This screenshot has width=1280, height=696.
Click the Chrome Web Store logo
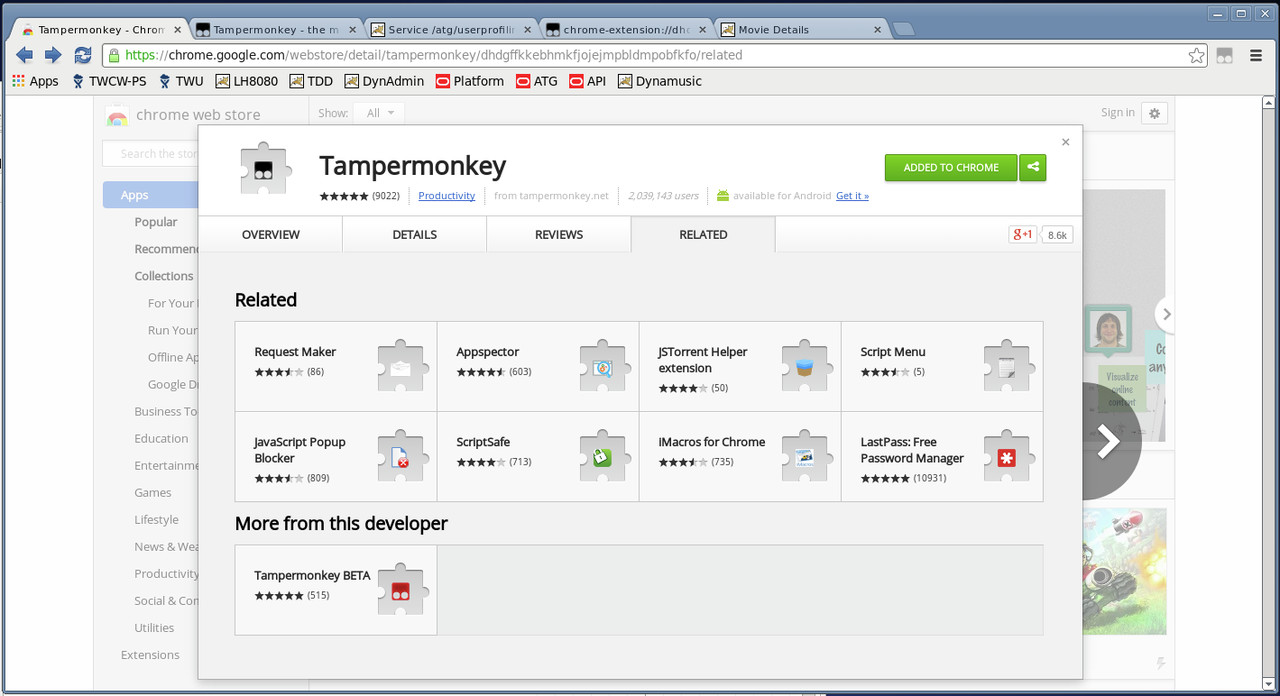117,115
